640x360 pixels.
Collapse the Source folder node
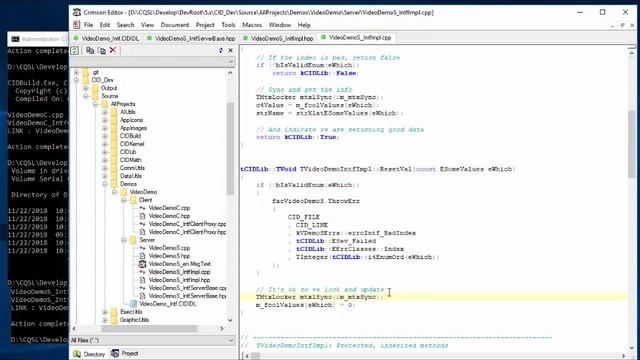coord(86,96)
